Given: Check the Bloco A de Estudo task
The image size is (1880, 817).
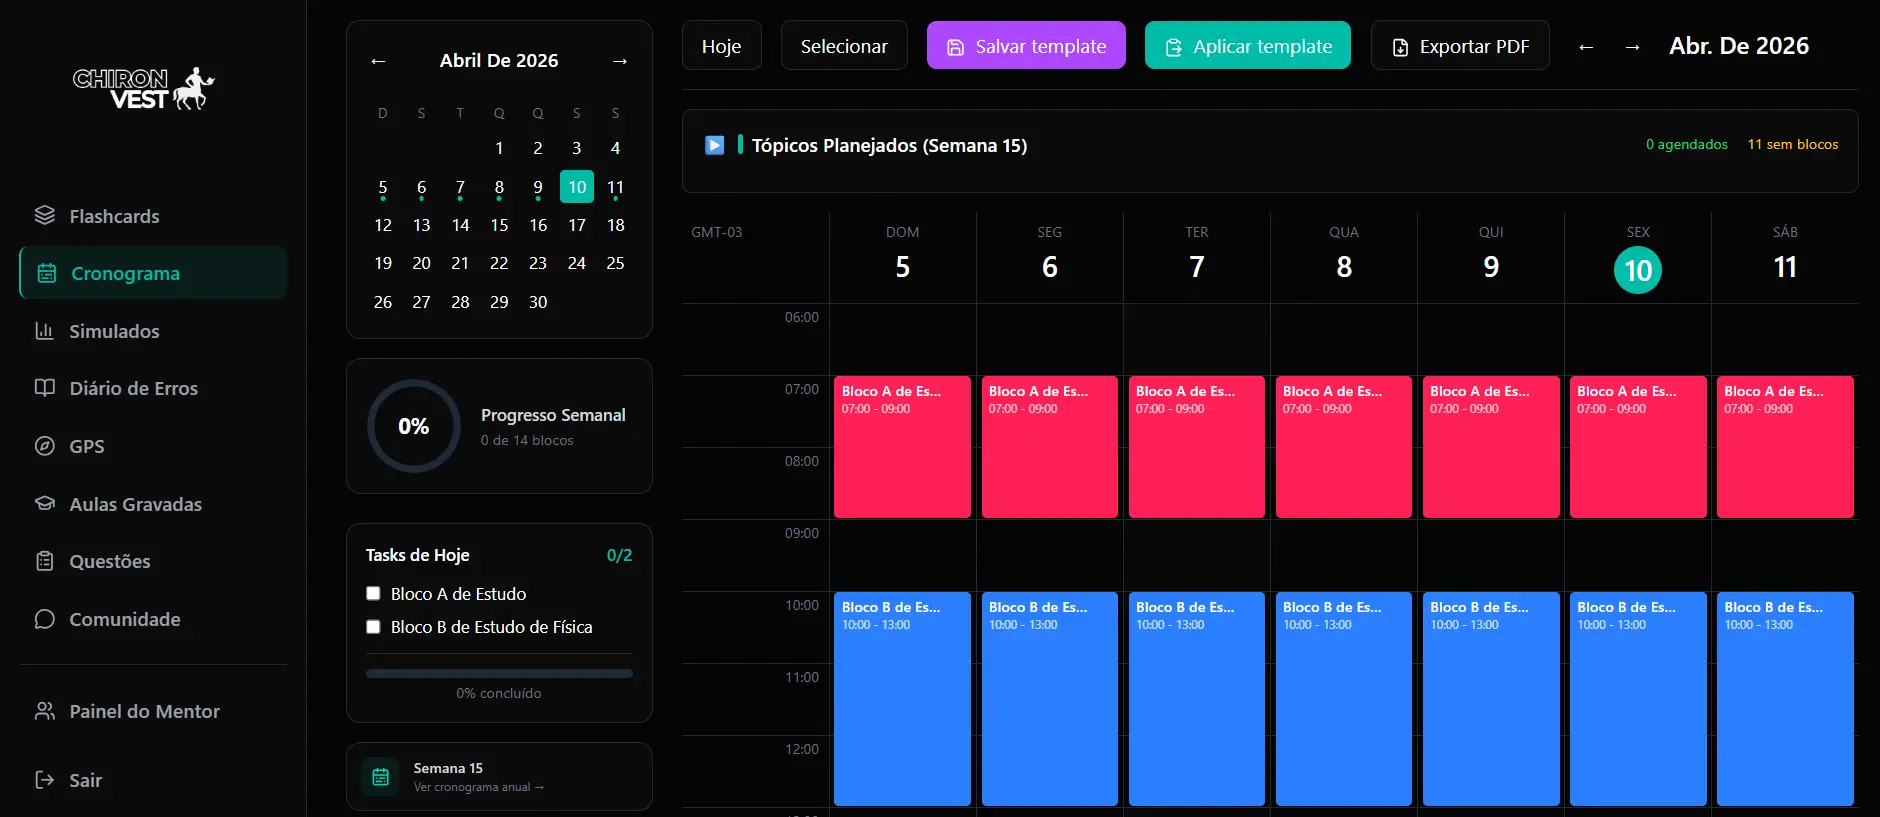Looking at the screenshot, I should (x=374, y=594).
